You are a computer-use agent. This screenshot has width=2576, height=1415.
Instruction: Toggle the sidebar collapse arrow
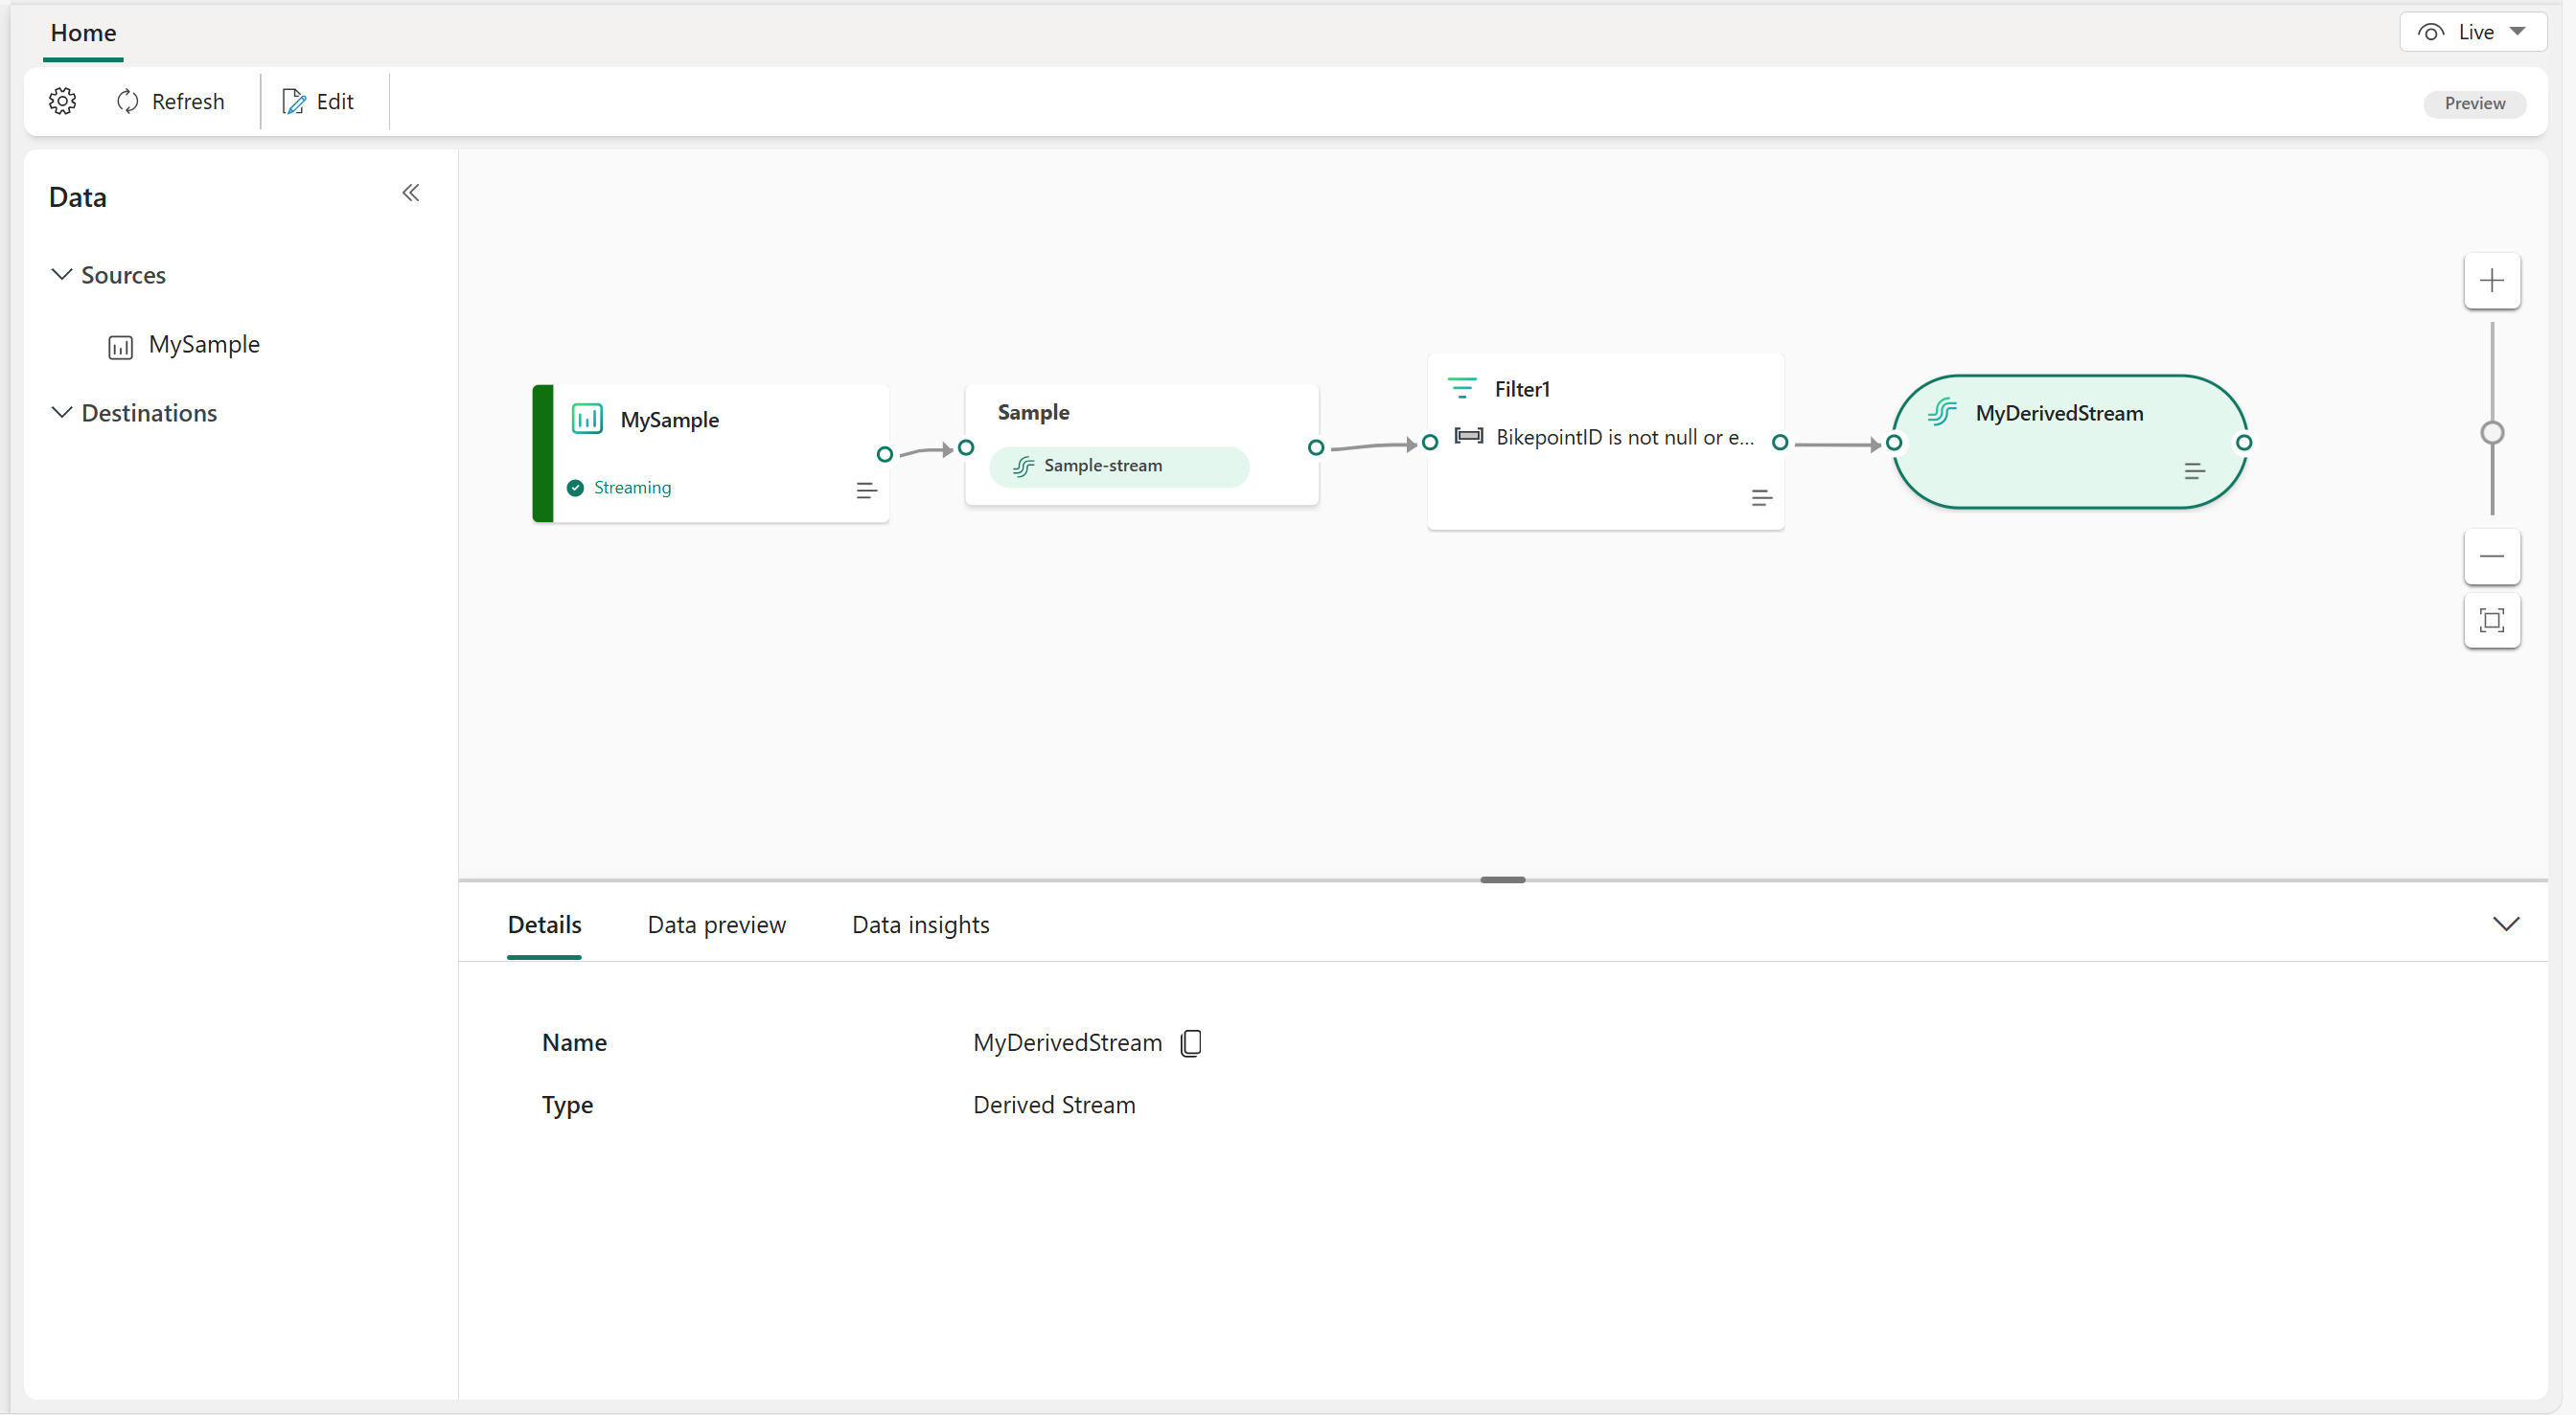click(x=411, y=194)
